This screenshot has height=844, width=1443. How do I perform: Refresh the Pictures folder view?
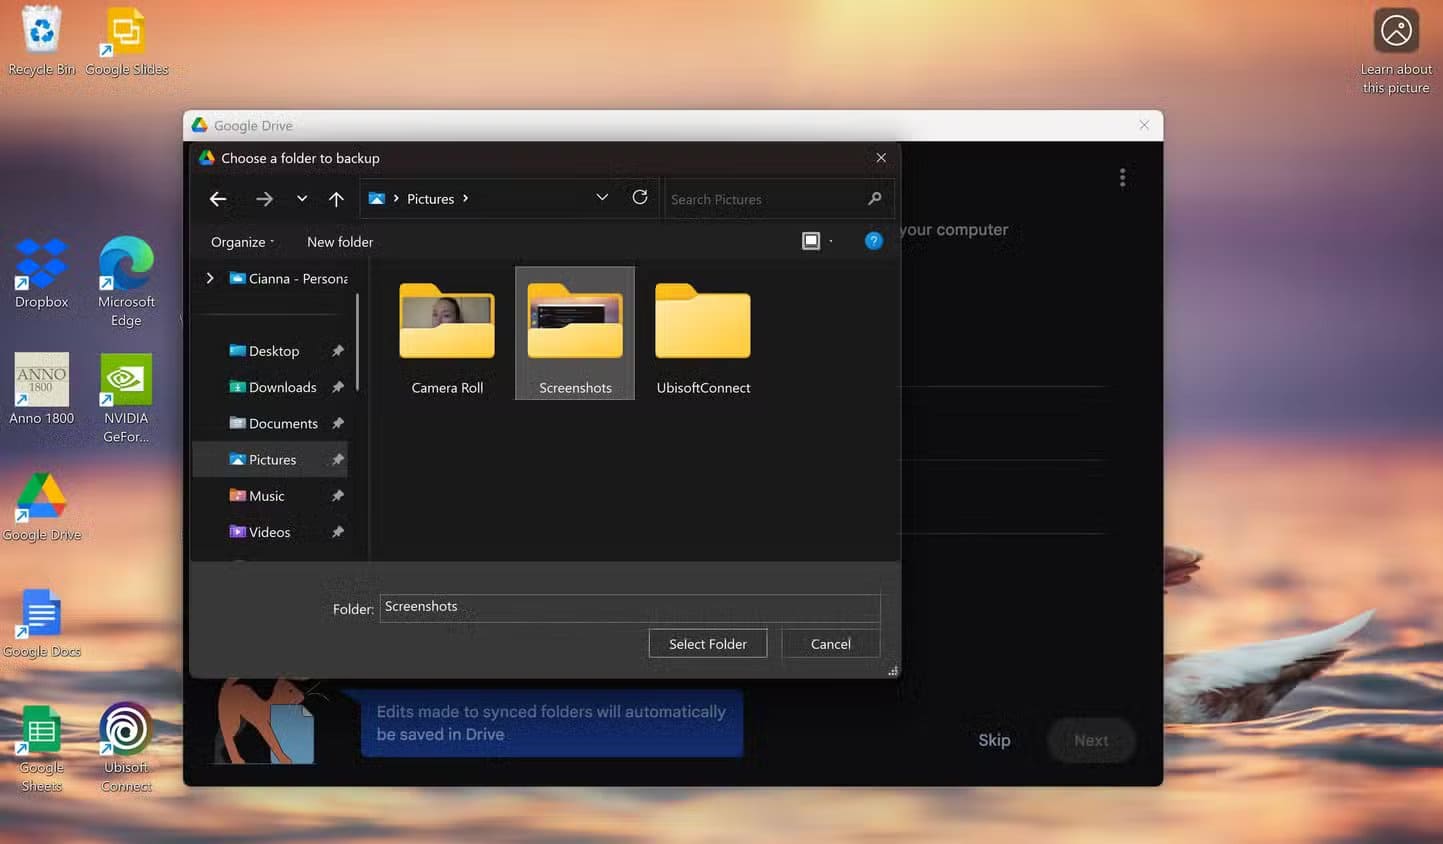[640, 198]
